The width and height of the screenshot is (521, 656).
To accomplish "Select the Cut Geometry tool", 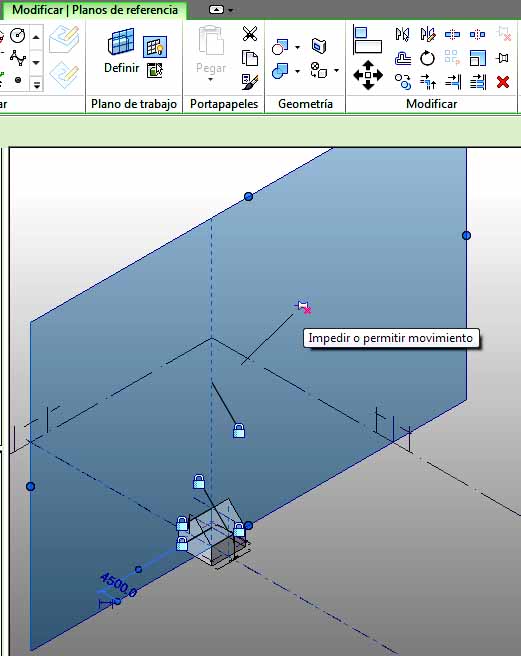I will point(280,46).
